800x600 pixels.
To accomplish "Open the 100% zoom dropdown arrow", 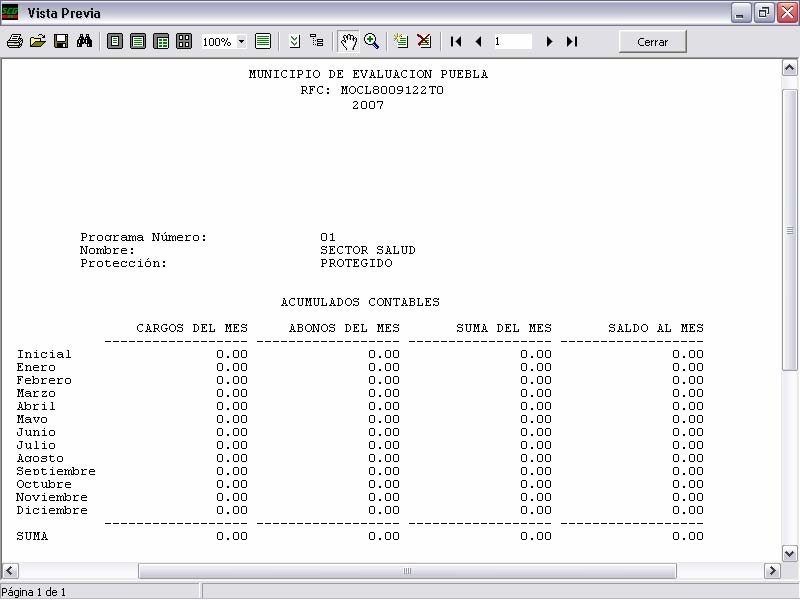I will 241,42.
